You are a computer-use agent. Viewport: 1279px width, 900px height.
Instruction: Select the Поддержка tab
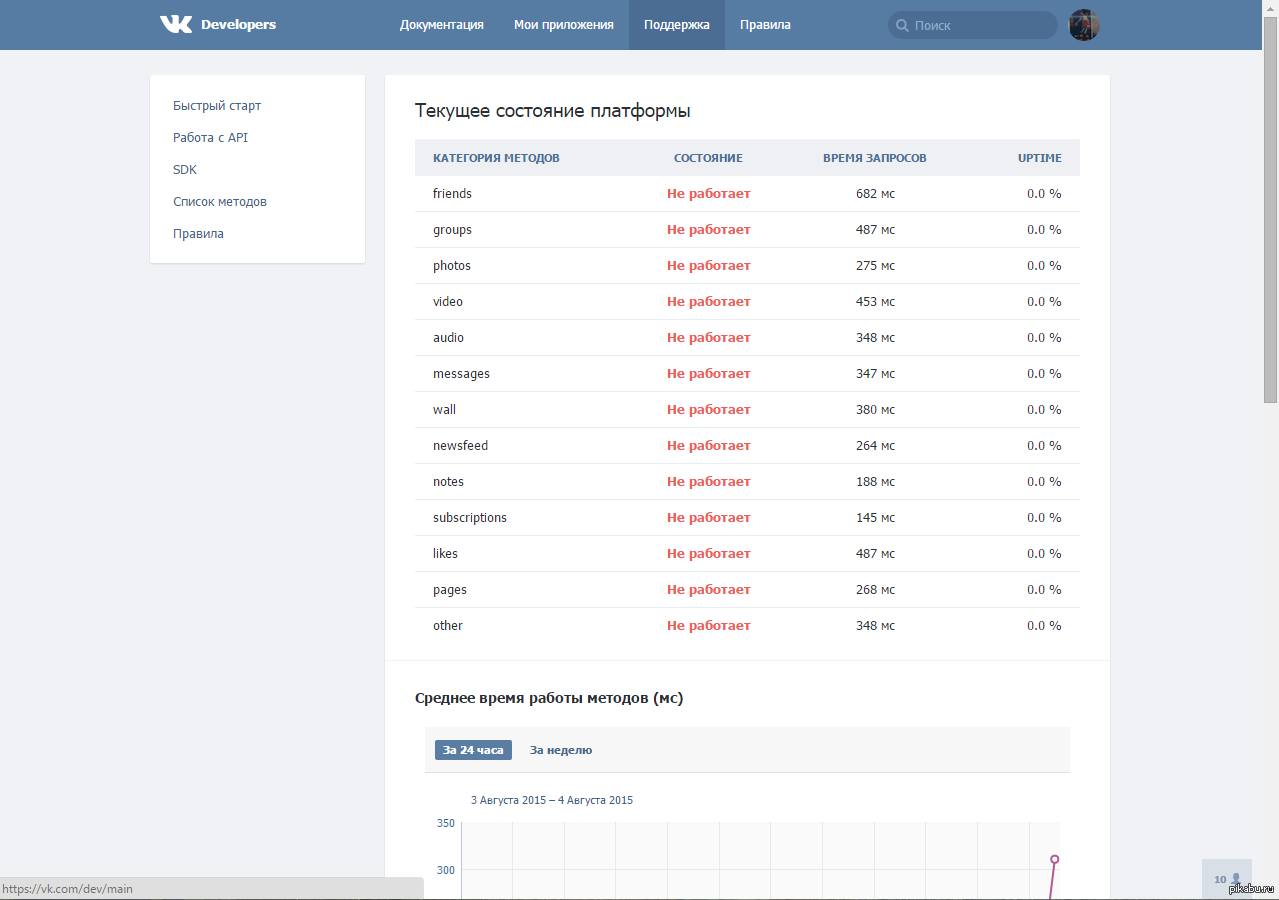[x=676, y=25]
